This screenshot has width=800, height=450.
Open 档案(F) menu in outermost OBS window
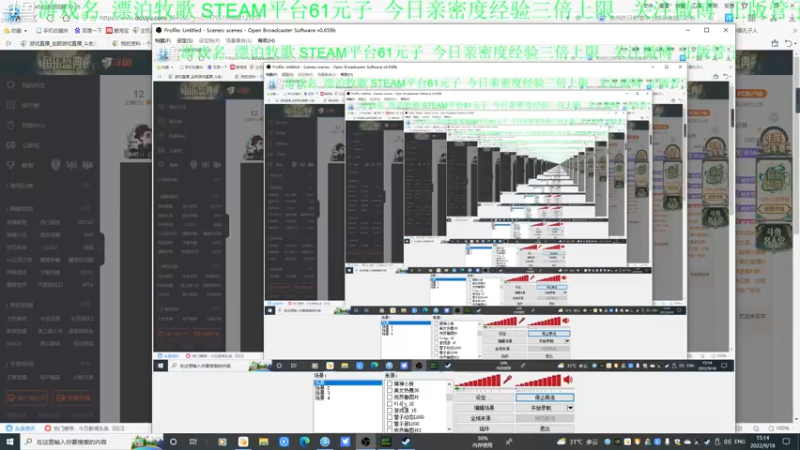coord(163,40)
